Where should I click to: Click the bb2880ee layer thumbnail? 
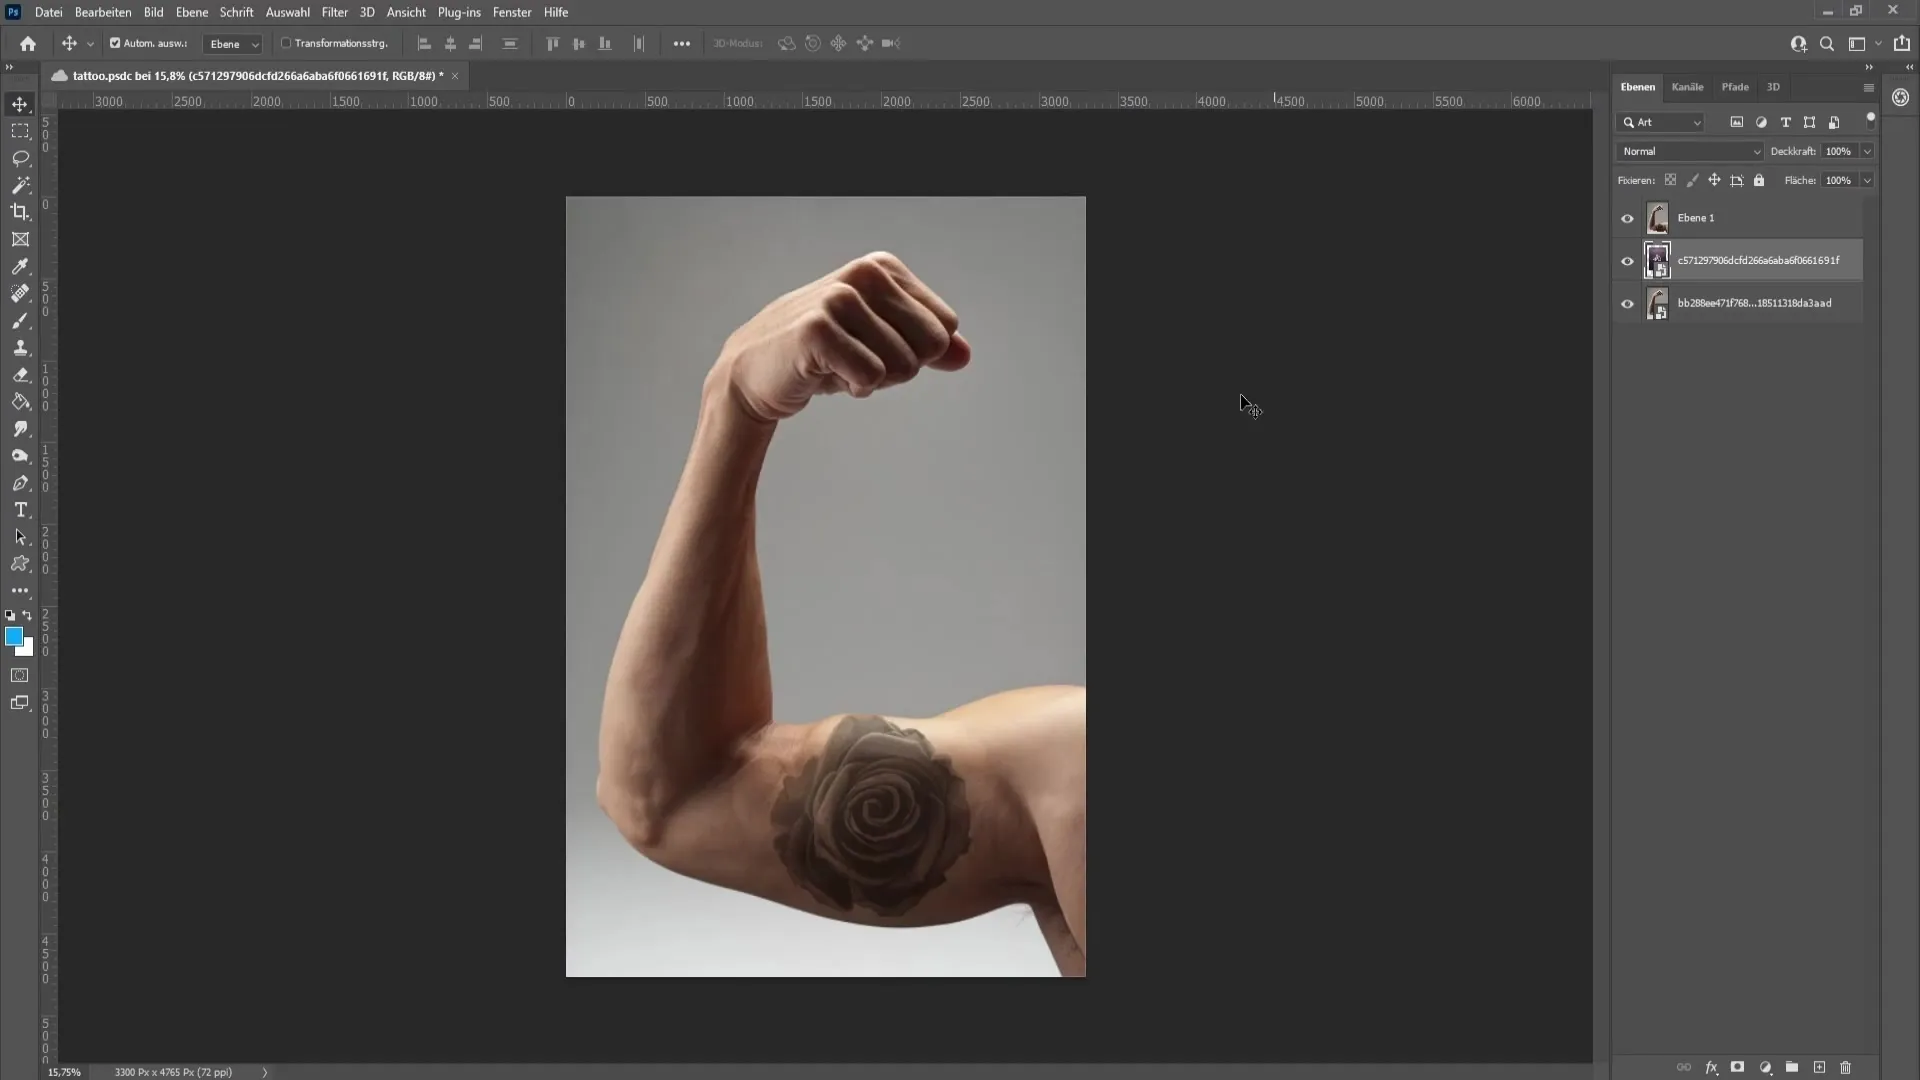(1658, 303)
